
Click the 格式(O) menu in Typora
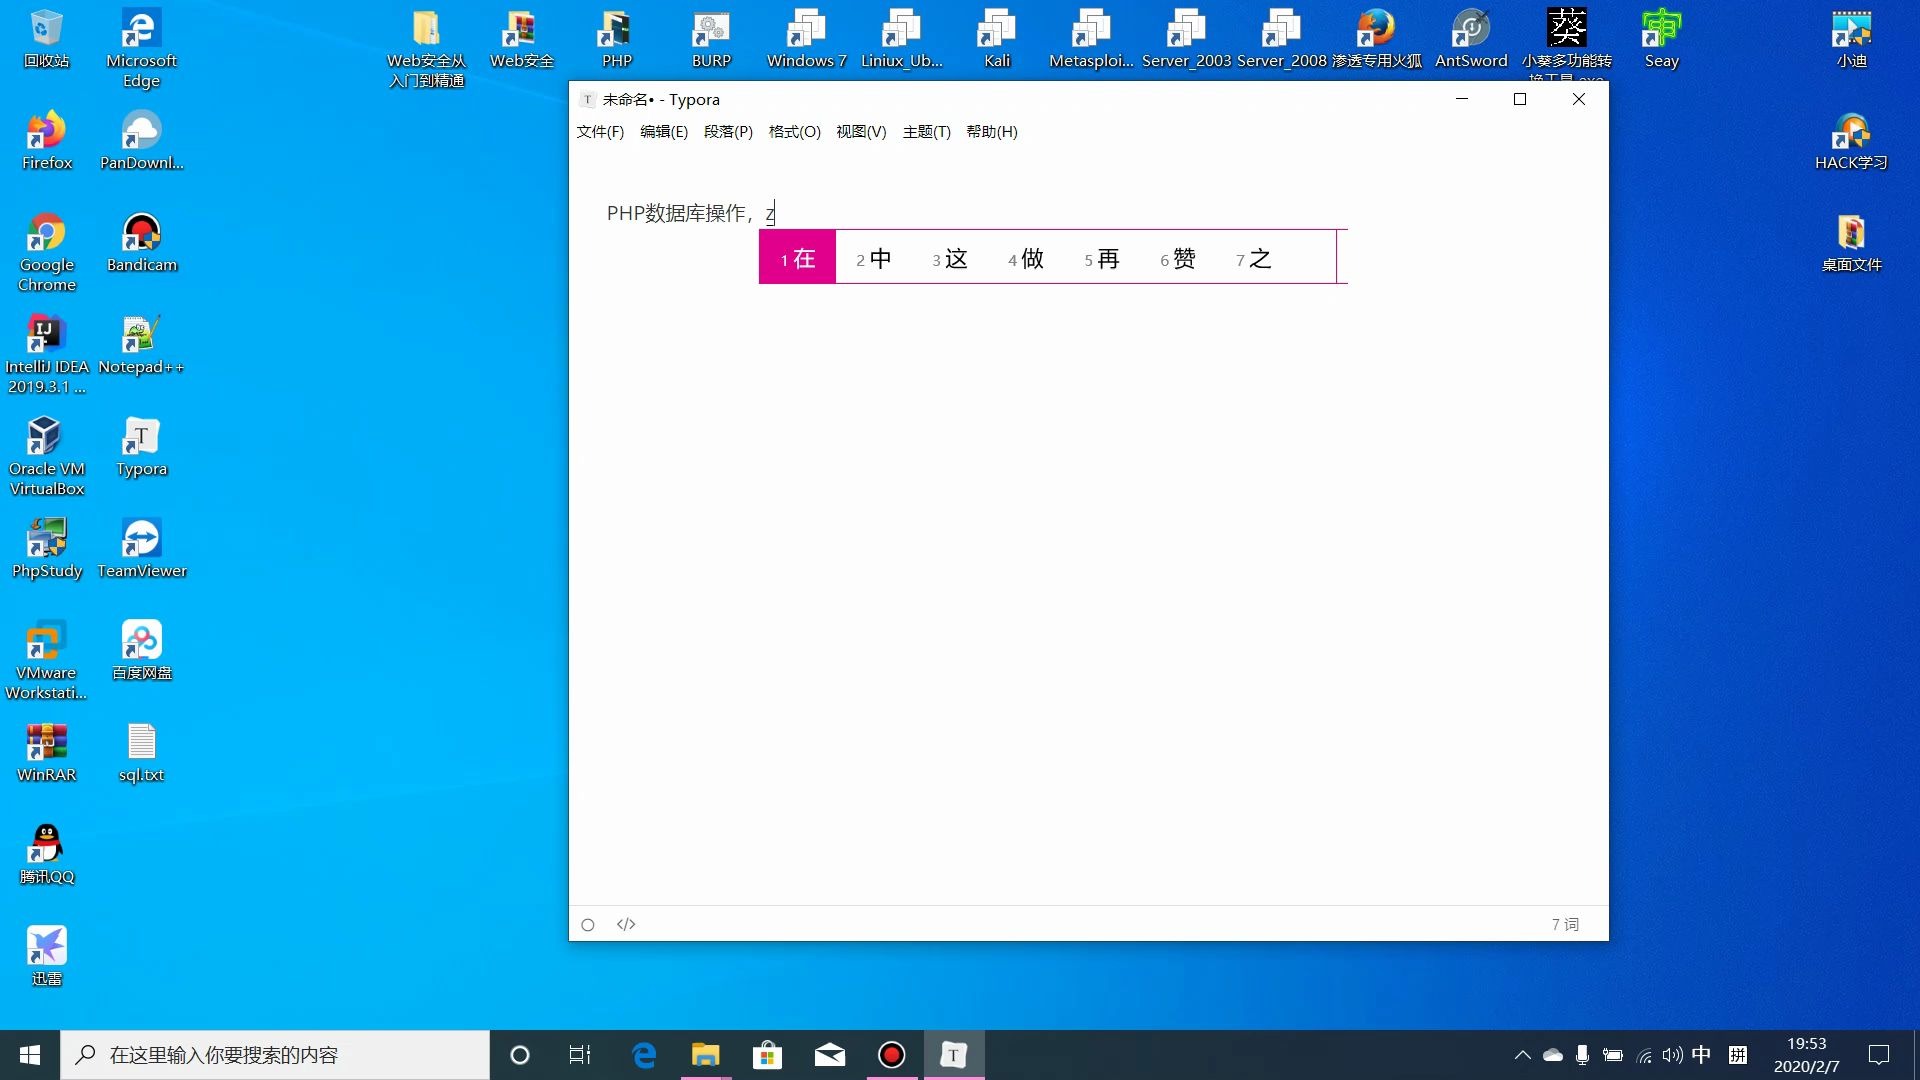(793, 132)
